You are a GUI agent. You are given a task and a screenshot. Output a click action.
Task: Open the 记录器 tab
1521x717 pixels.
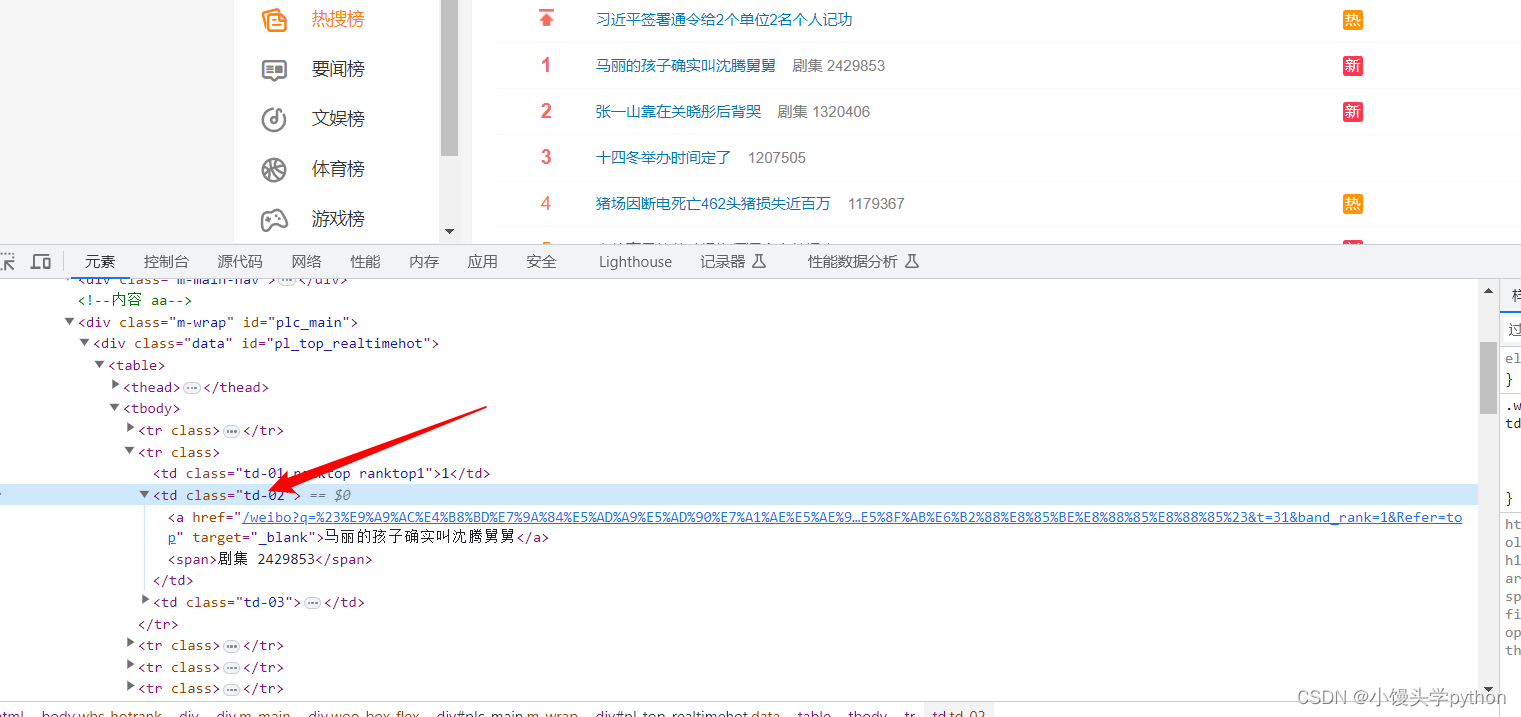tap(723, 262)
